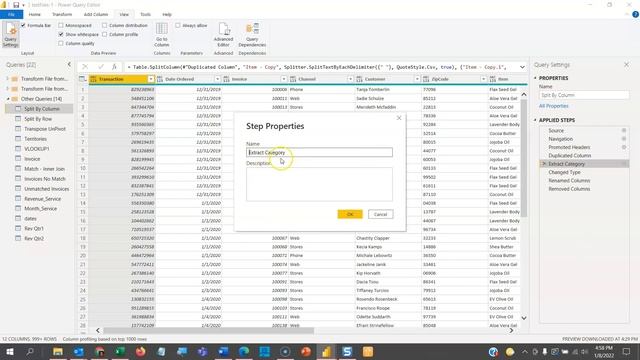
Task: Open Query Dependencies view
Action: coord(252,35)
